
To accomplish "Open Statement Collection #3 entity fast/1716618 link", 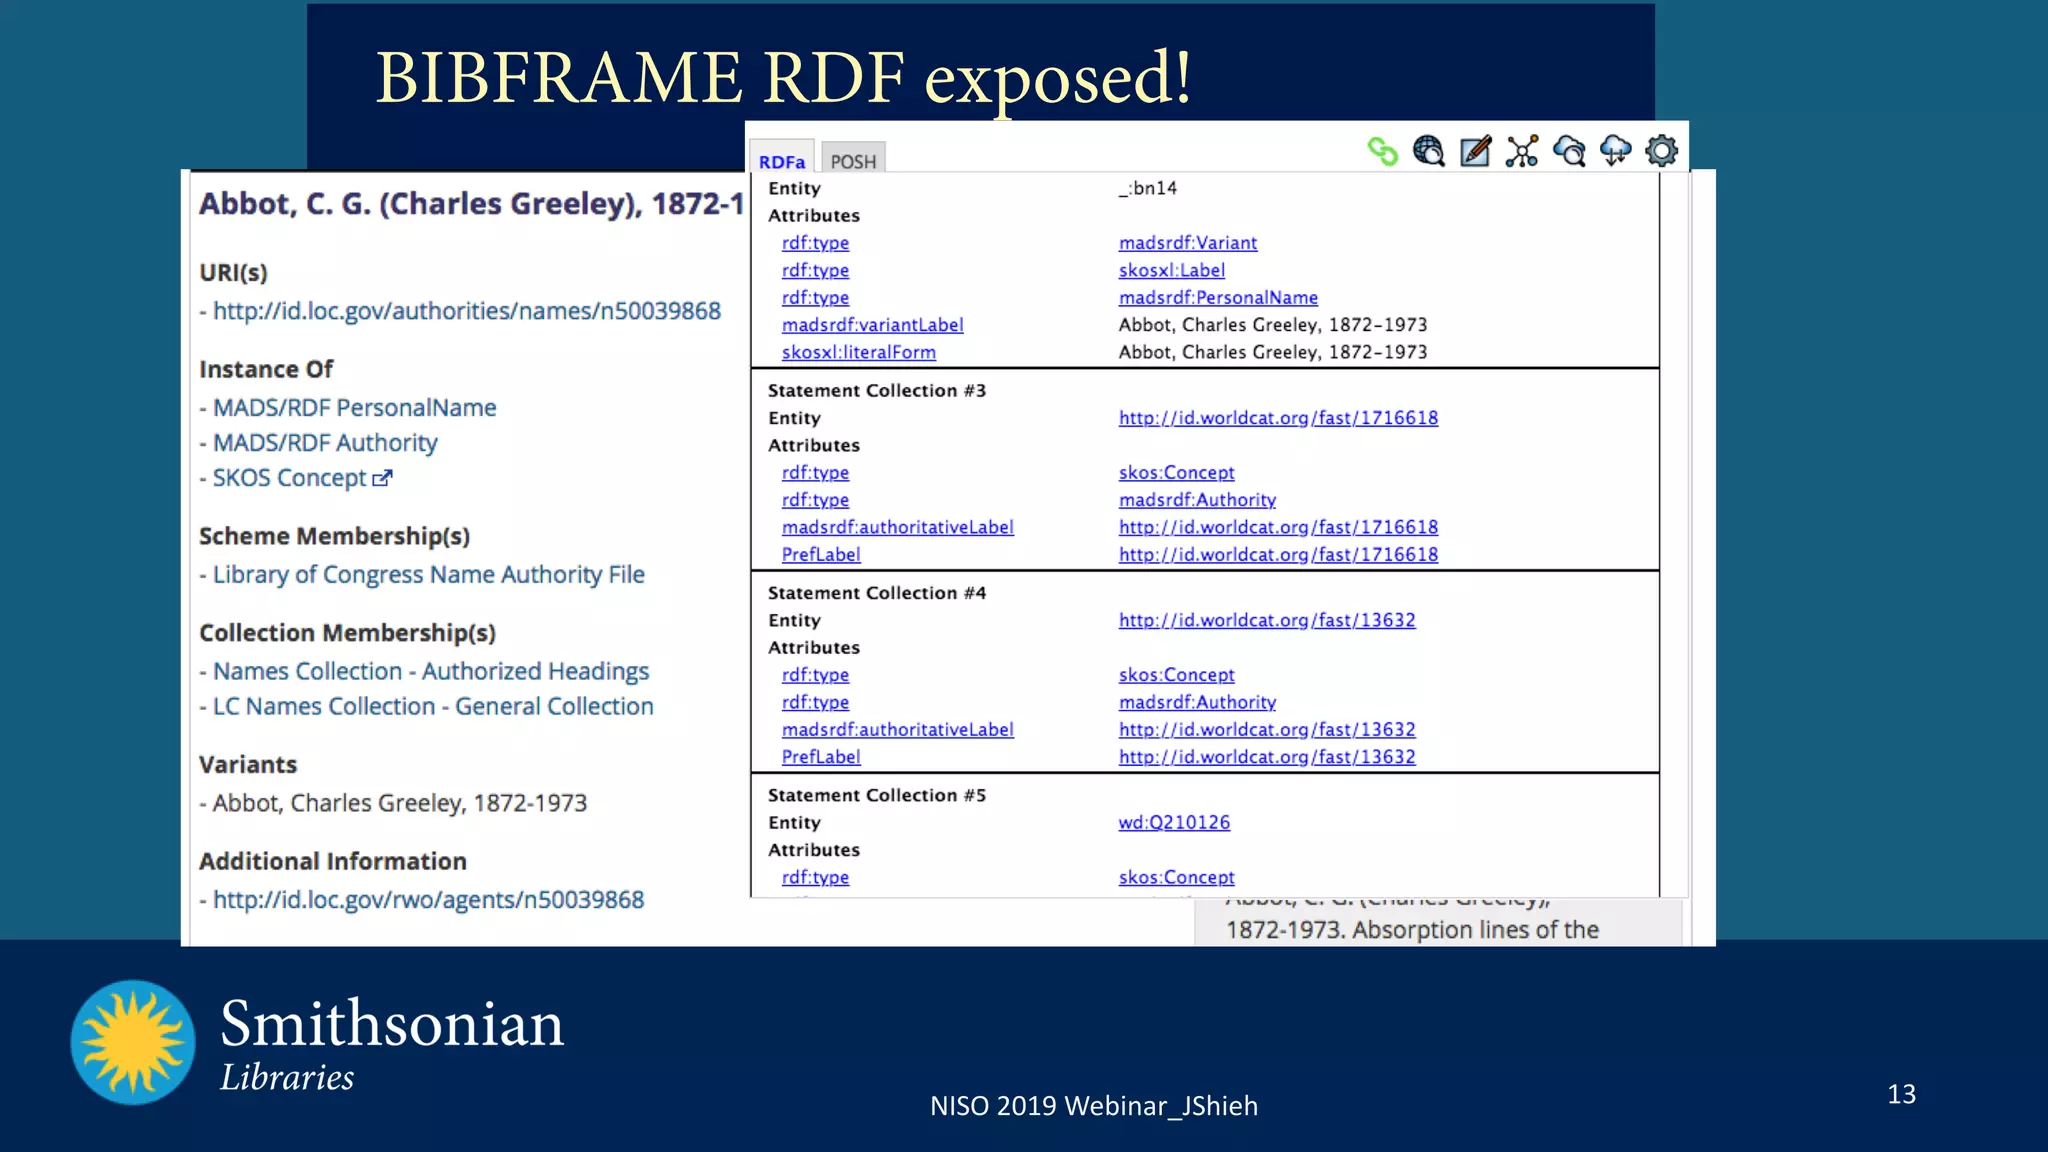I will (1278, 418).
